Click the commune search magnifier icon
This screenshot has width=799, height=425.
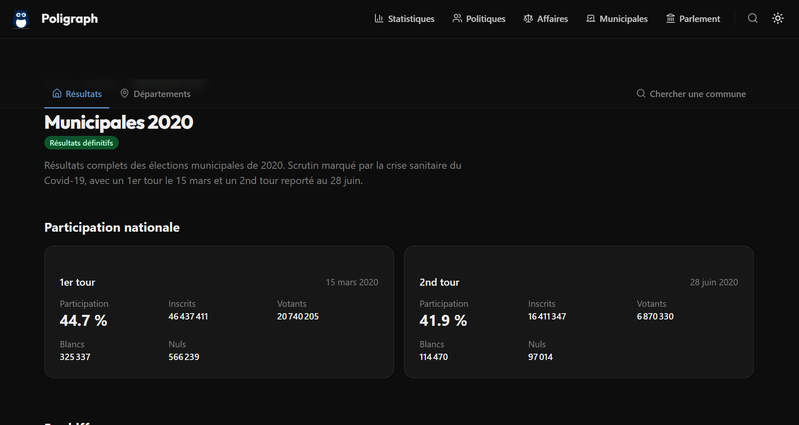(641, 93)
